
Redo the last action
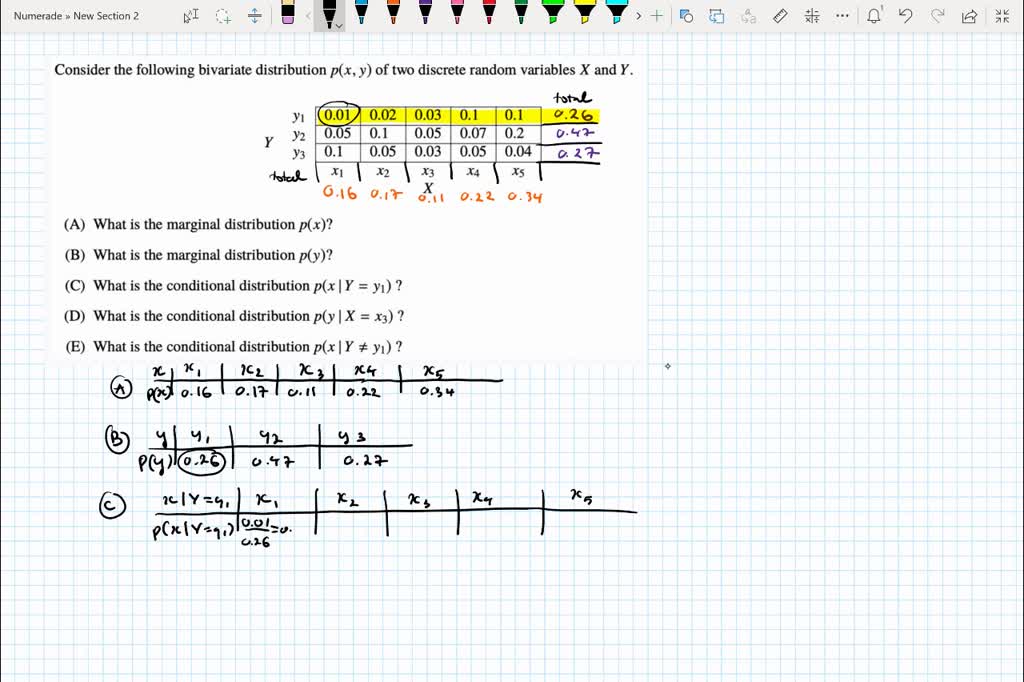(x=938, y=15)
